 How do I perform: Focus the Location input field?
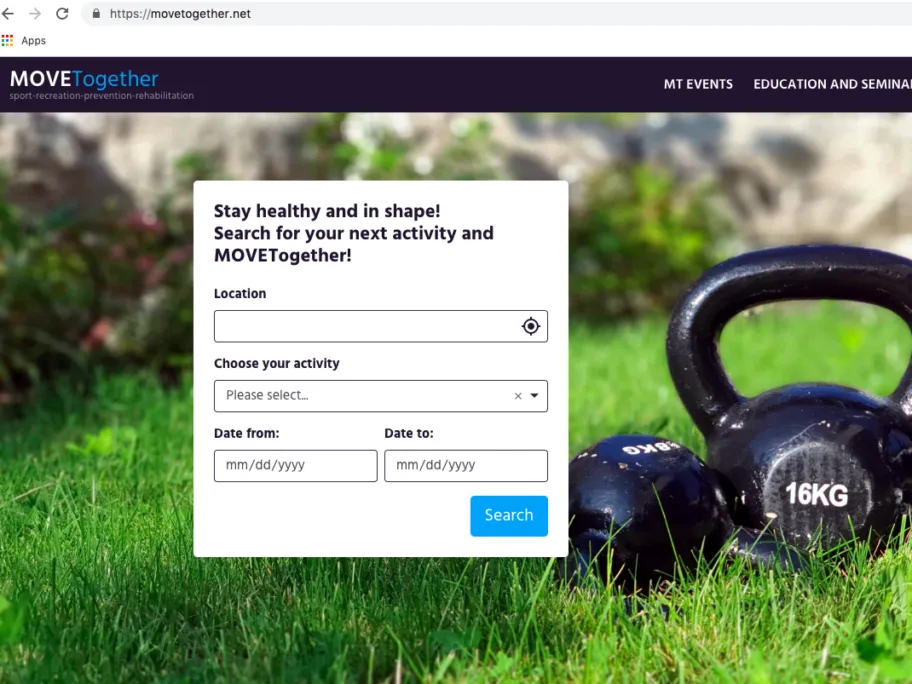coord(380,326)
